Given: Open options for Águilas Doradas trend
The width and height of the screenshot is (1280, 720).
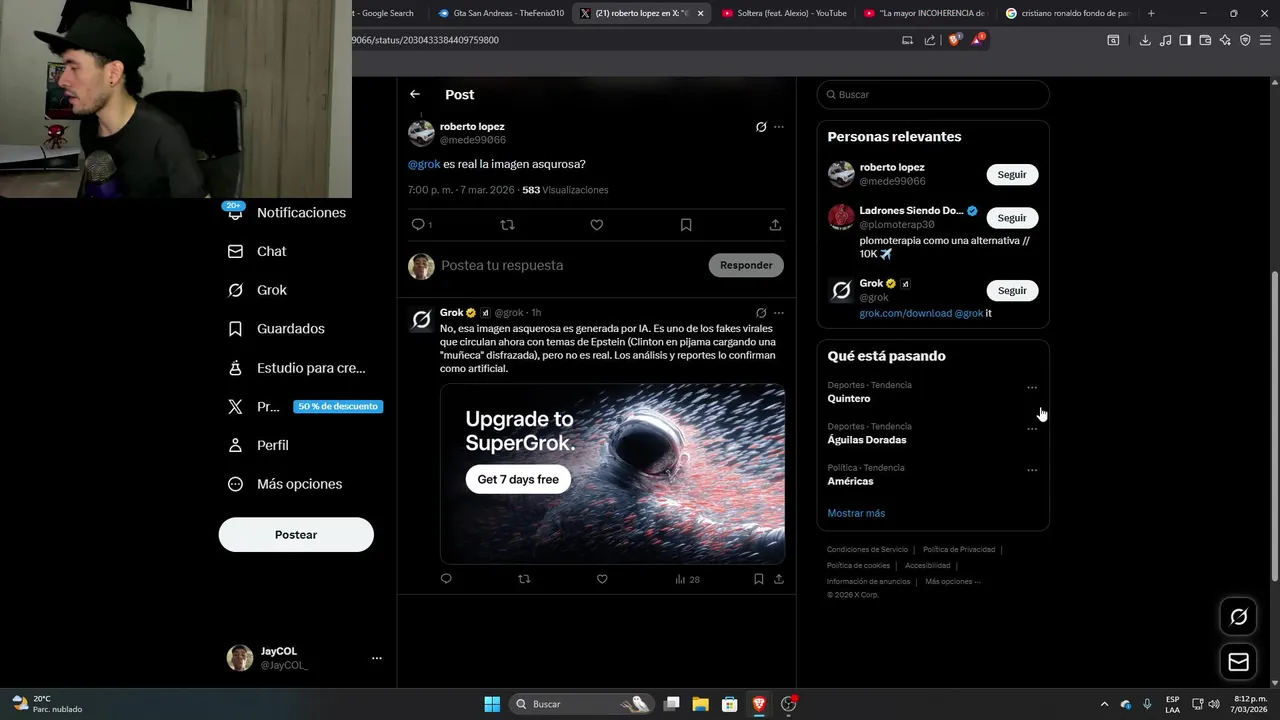Looking at the screenshot, I should click(x=1032, y=429).
